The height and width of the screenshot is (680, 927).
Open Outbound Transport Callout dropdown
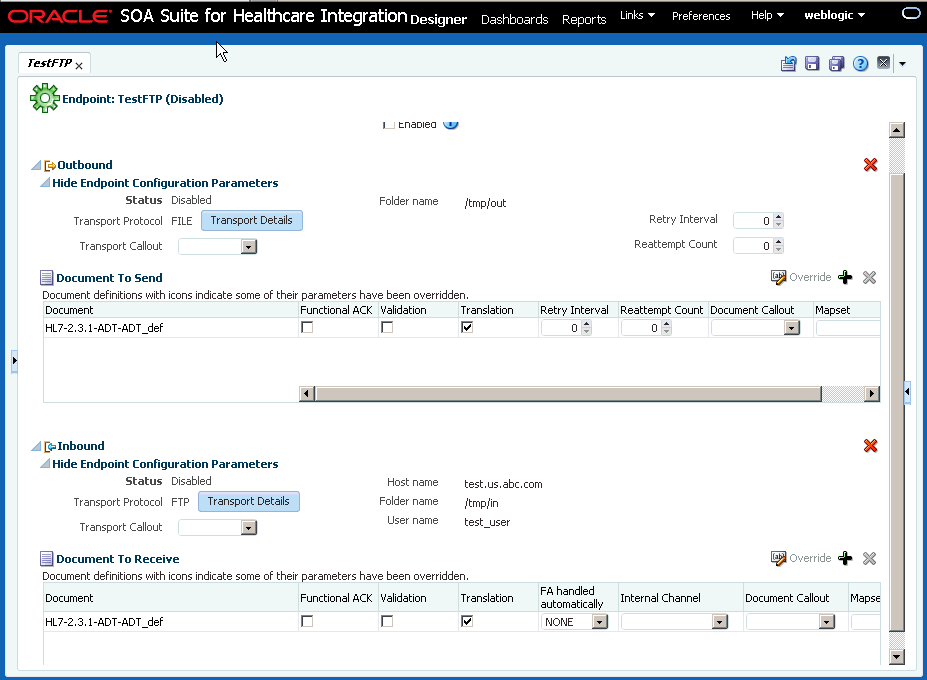point(249,247)
